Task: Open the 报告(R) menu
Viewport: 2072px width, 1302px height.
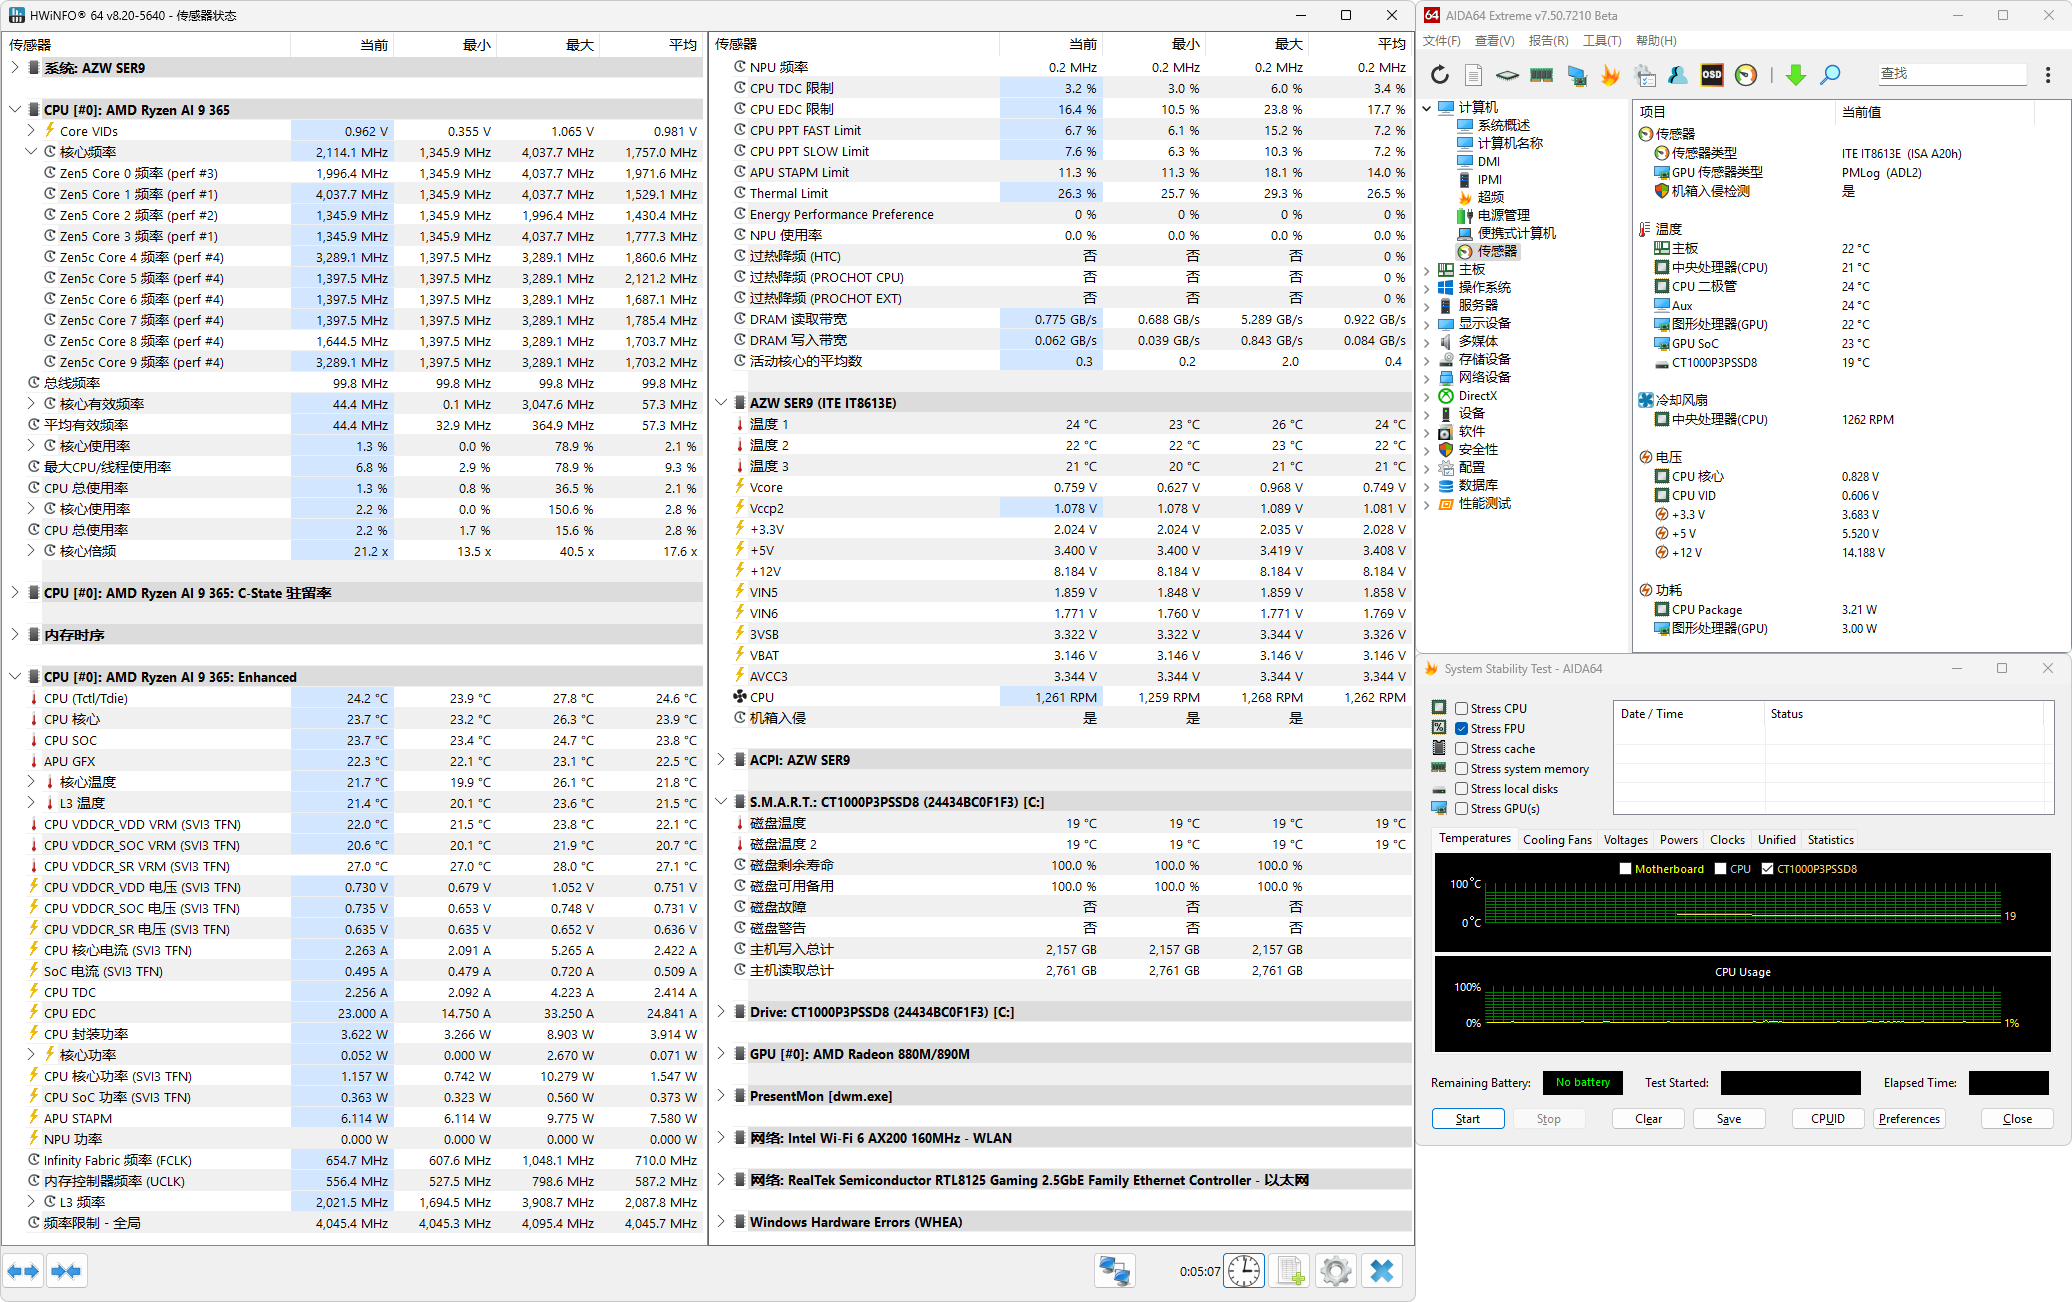Action: (x=1547, y=41)
